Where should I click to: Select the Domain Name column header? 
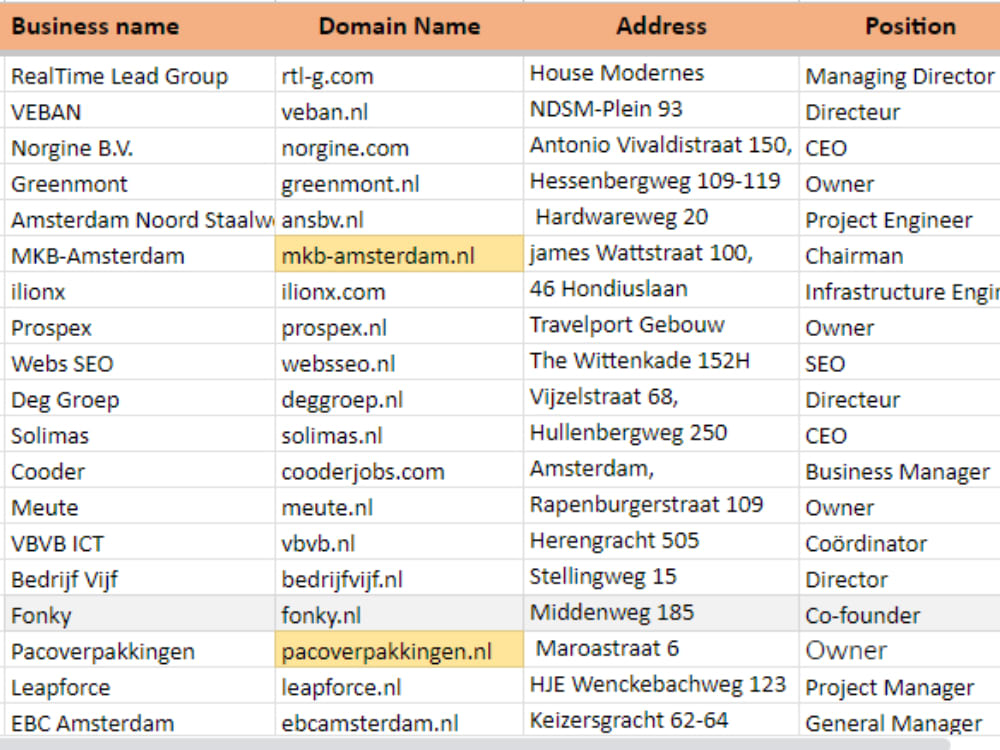click(x=399, y=26)
